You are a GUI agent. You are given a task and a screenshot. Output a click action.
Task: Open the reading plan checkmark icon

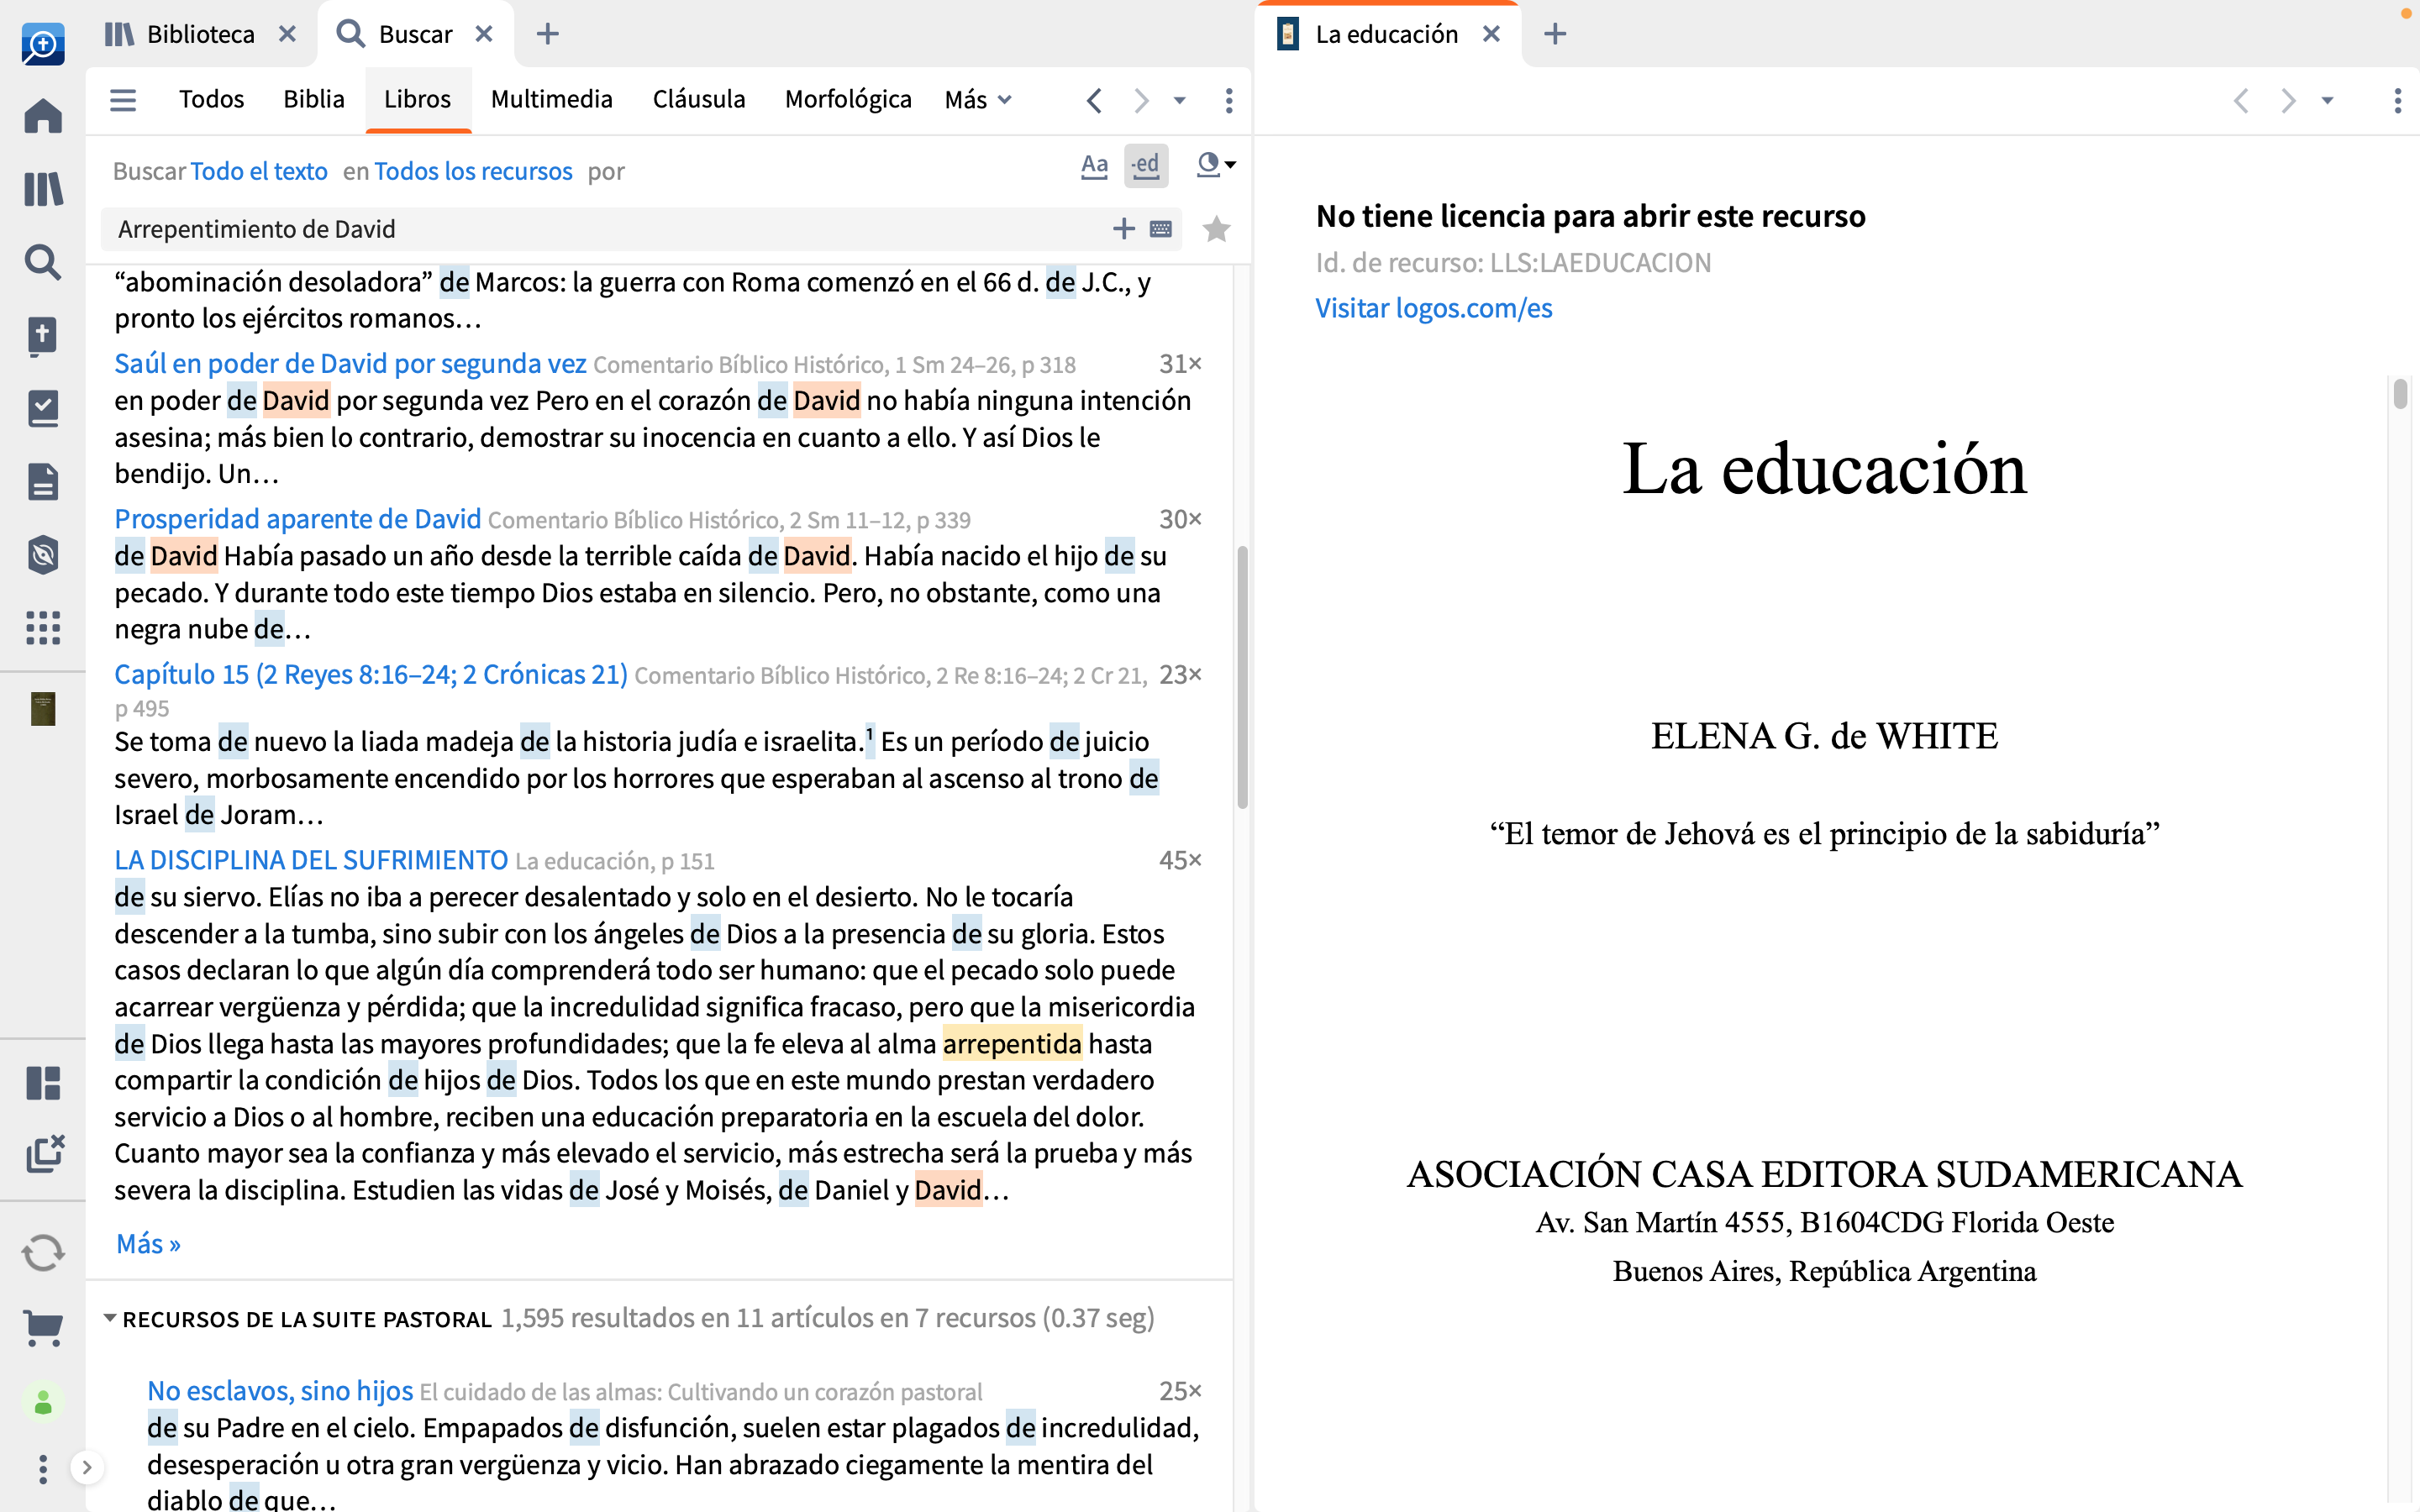coord(43,408)
